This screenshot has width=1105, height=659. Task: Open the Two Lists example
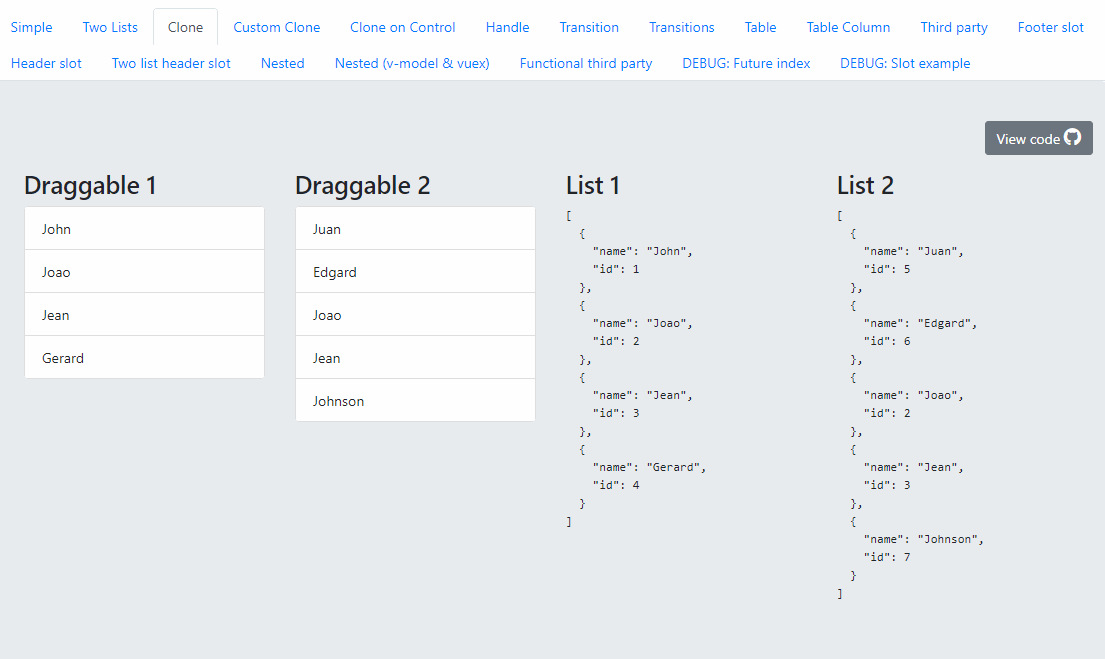(110, 27)
